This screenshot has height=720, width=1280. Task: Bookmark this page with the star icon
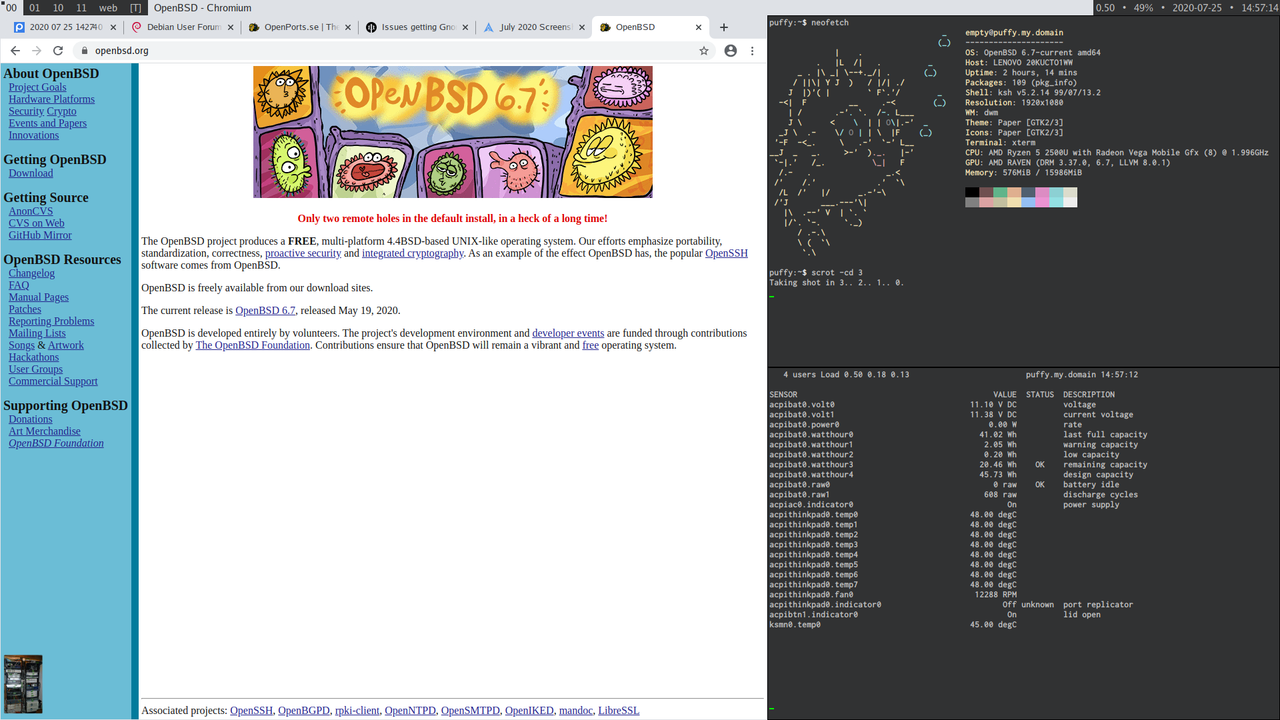[704, 50]
